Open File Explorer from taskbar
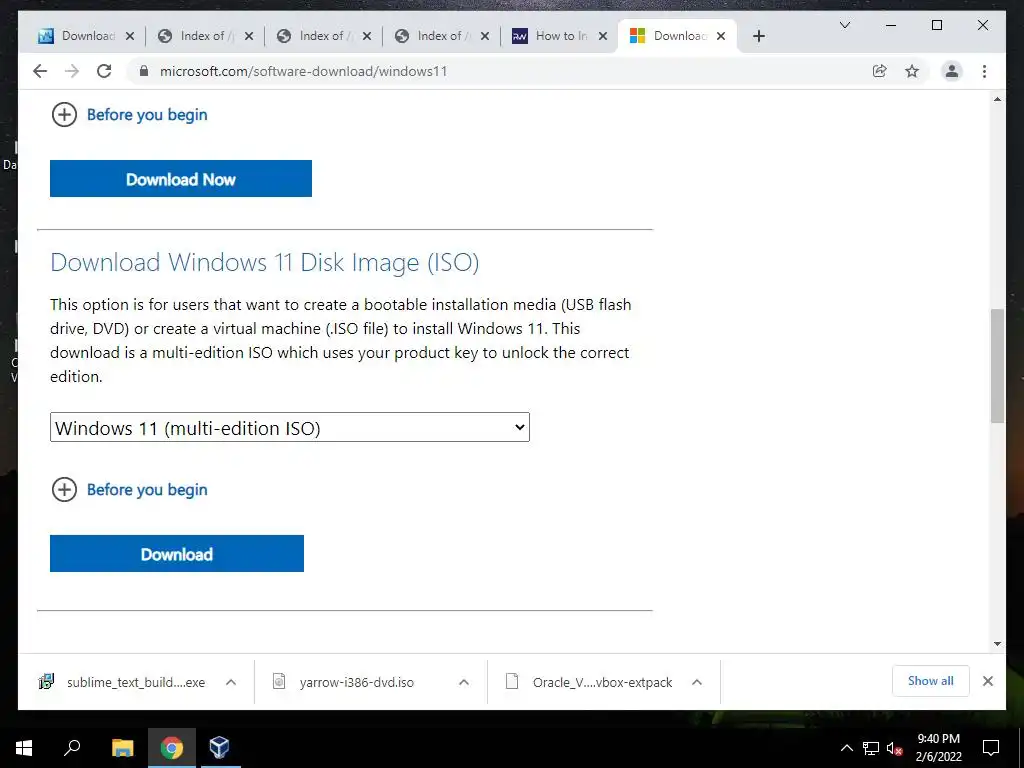This screenshot has height=768, width=1024. [x=122, y=748]
